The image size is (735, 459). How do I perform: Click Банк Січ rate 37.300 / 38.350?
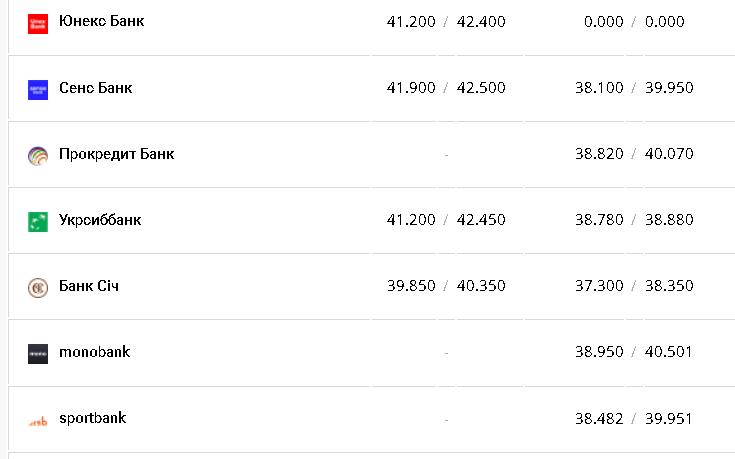634,286
